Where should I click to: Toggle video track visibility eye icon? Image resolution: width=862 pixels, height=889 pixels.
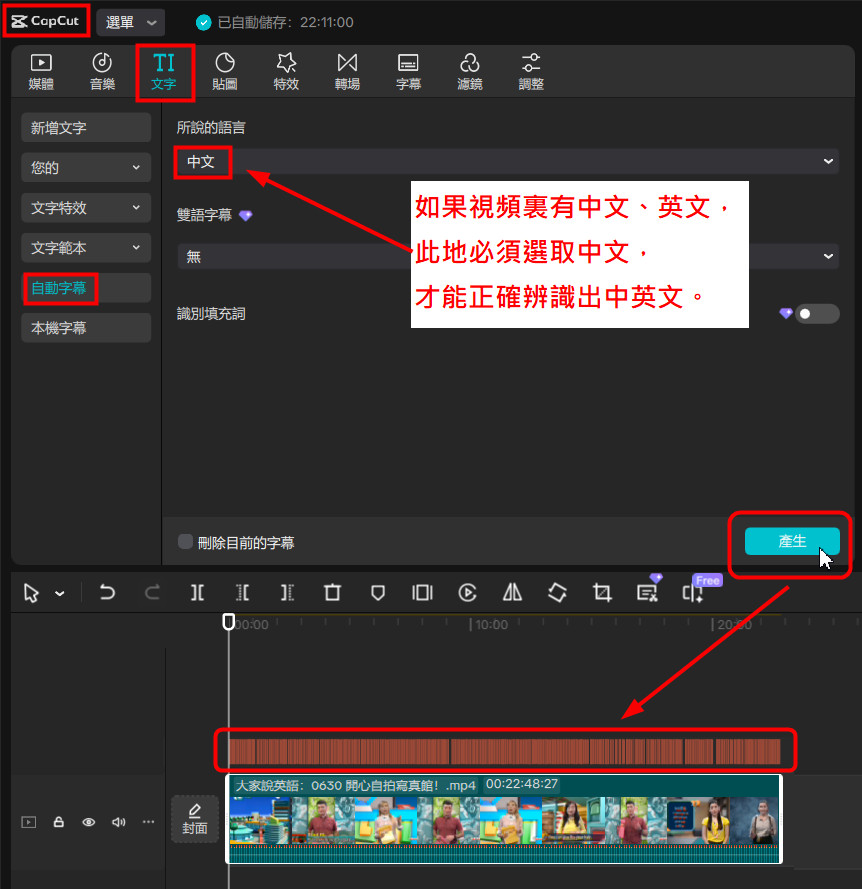(x=89, y=822)
